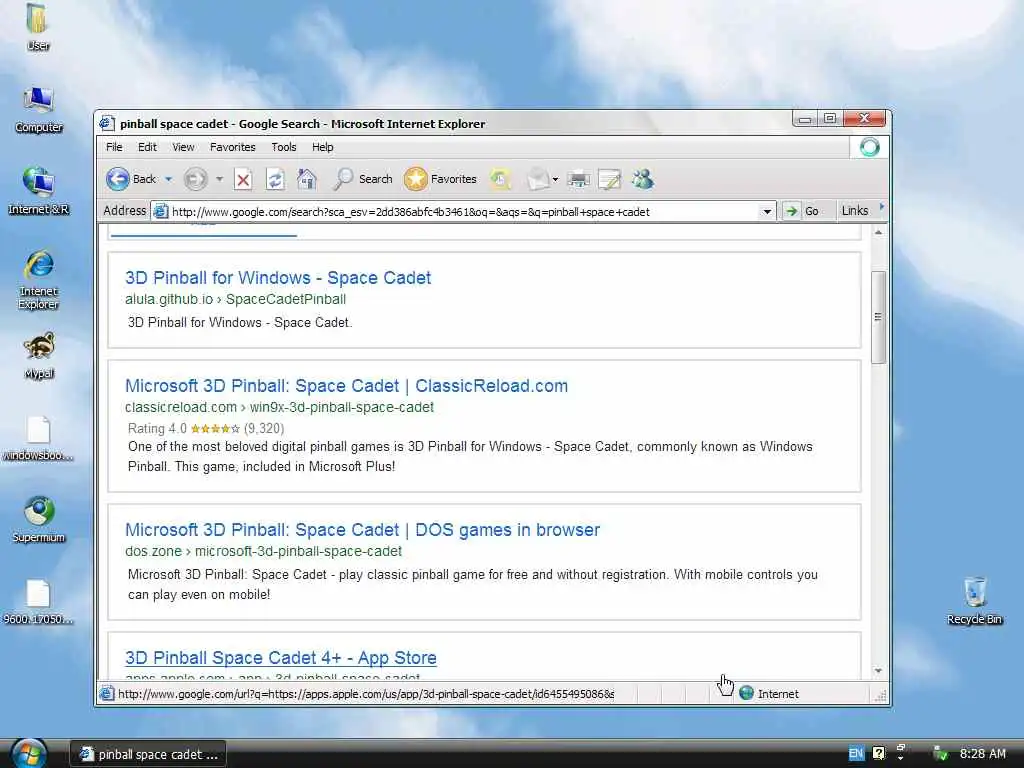Image resolution: width=1024 pixels, height=768 pixels.
Task: Print the page with the printer icon
Action: 578,179
